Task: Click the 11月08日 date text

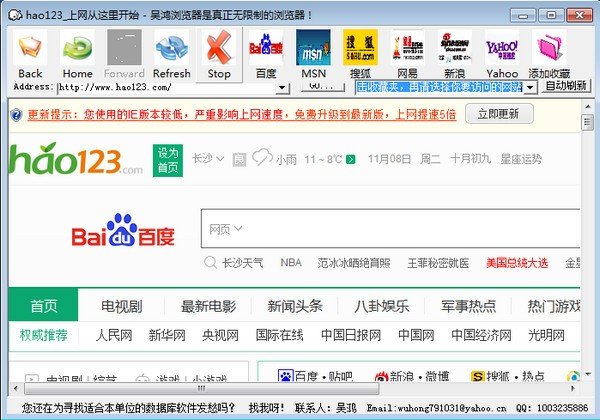Action: (390, 158)
